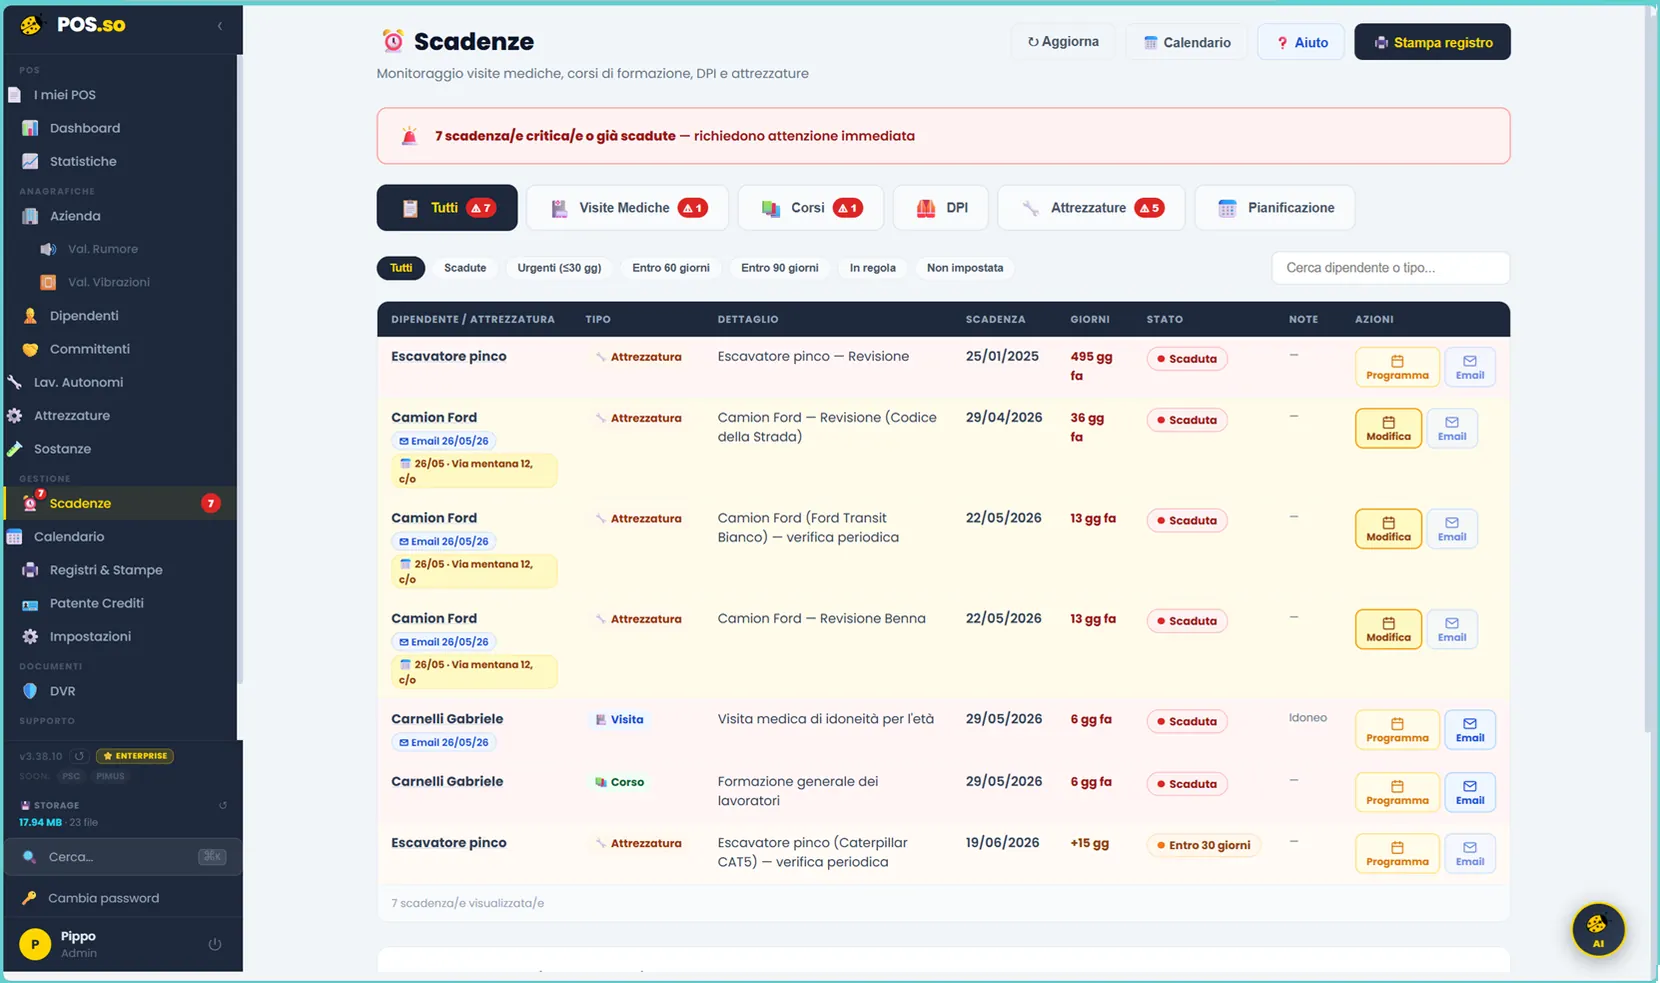Viewport: 1660px width, 983px height.
Task: Open Val. Rumore speaker icon
Action: [47, 249]
